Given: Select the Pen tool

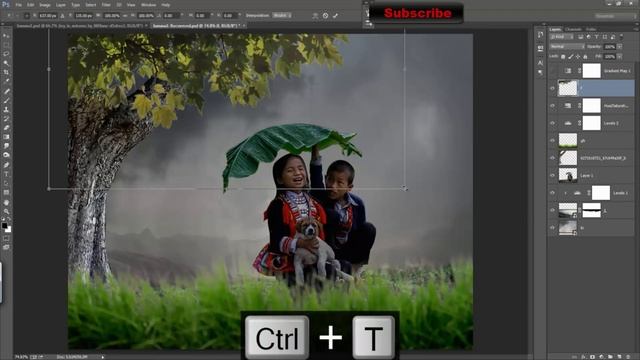Looking at the screenshot, I should 6,164.
